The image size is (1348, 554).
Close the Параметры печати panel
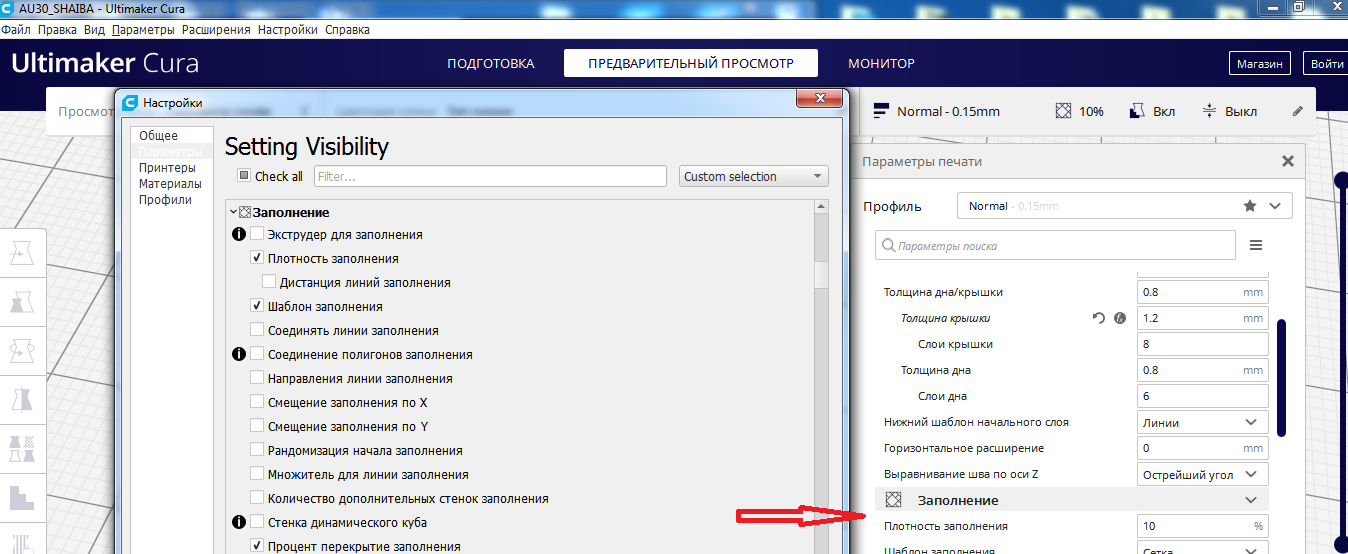click(1288, 161)
